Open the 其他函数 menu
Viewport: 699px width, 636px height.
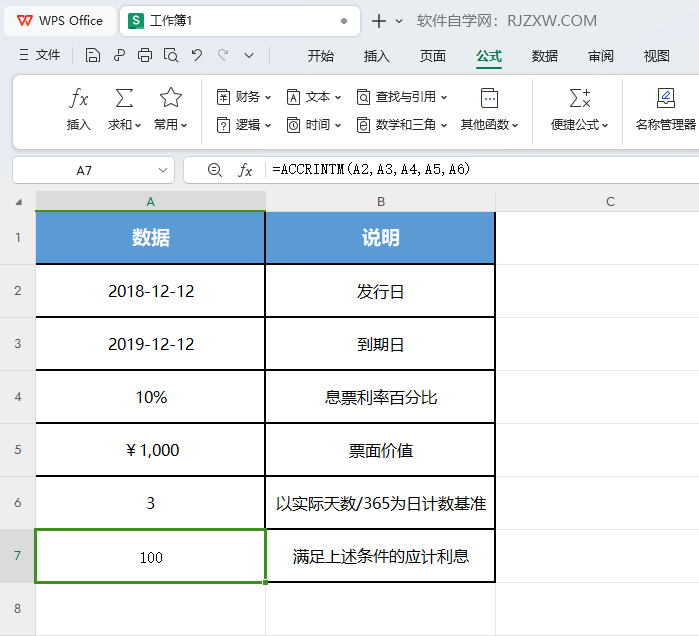click(489, 109)
